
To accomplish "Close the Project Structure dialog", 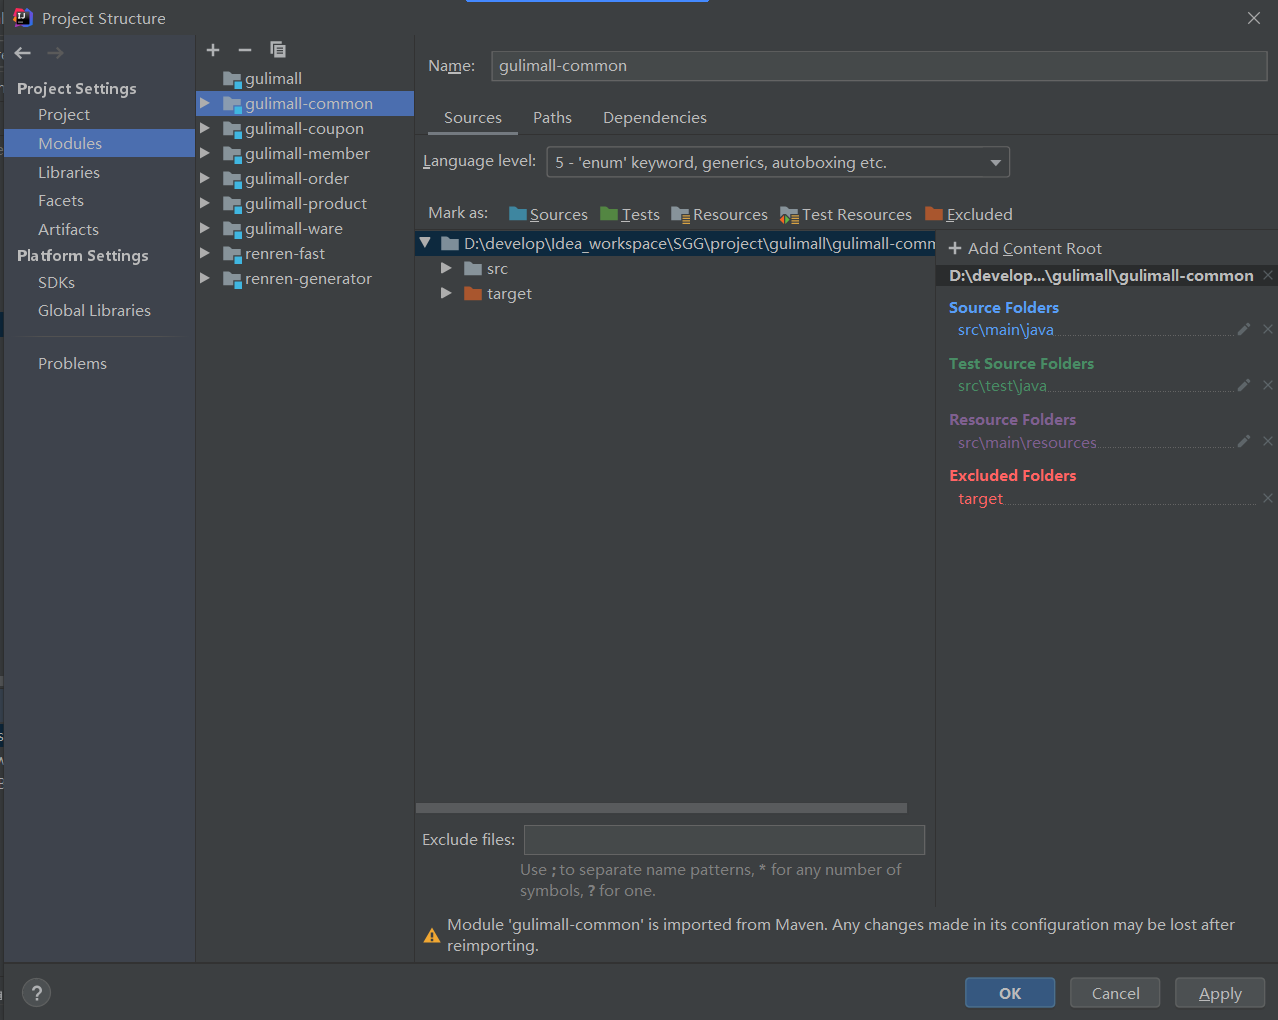I will click(1254, 18).
